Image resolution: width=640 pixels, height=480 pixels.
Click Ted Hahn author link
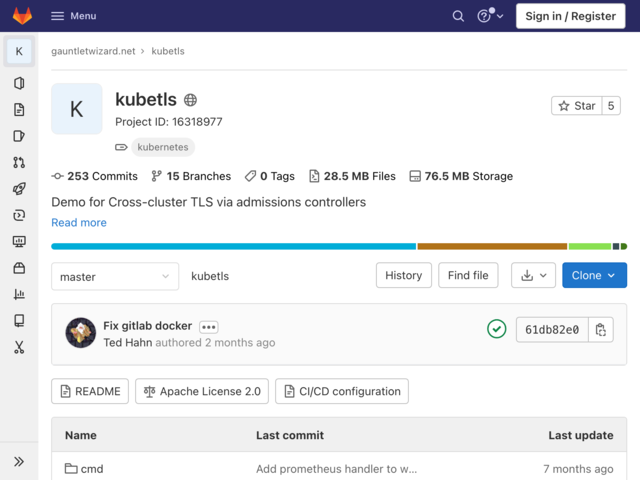tap(127, 342)
